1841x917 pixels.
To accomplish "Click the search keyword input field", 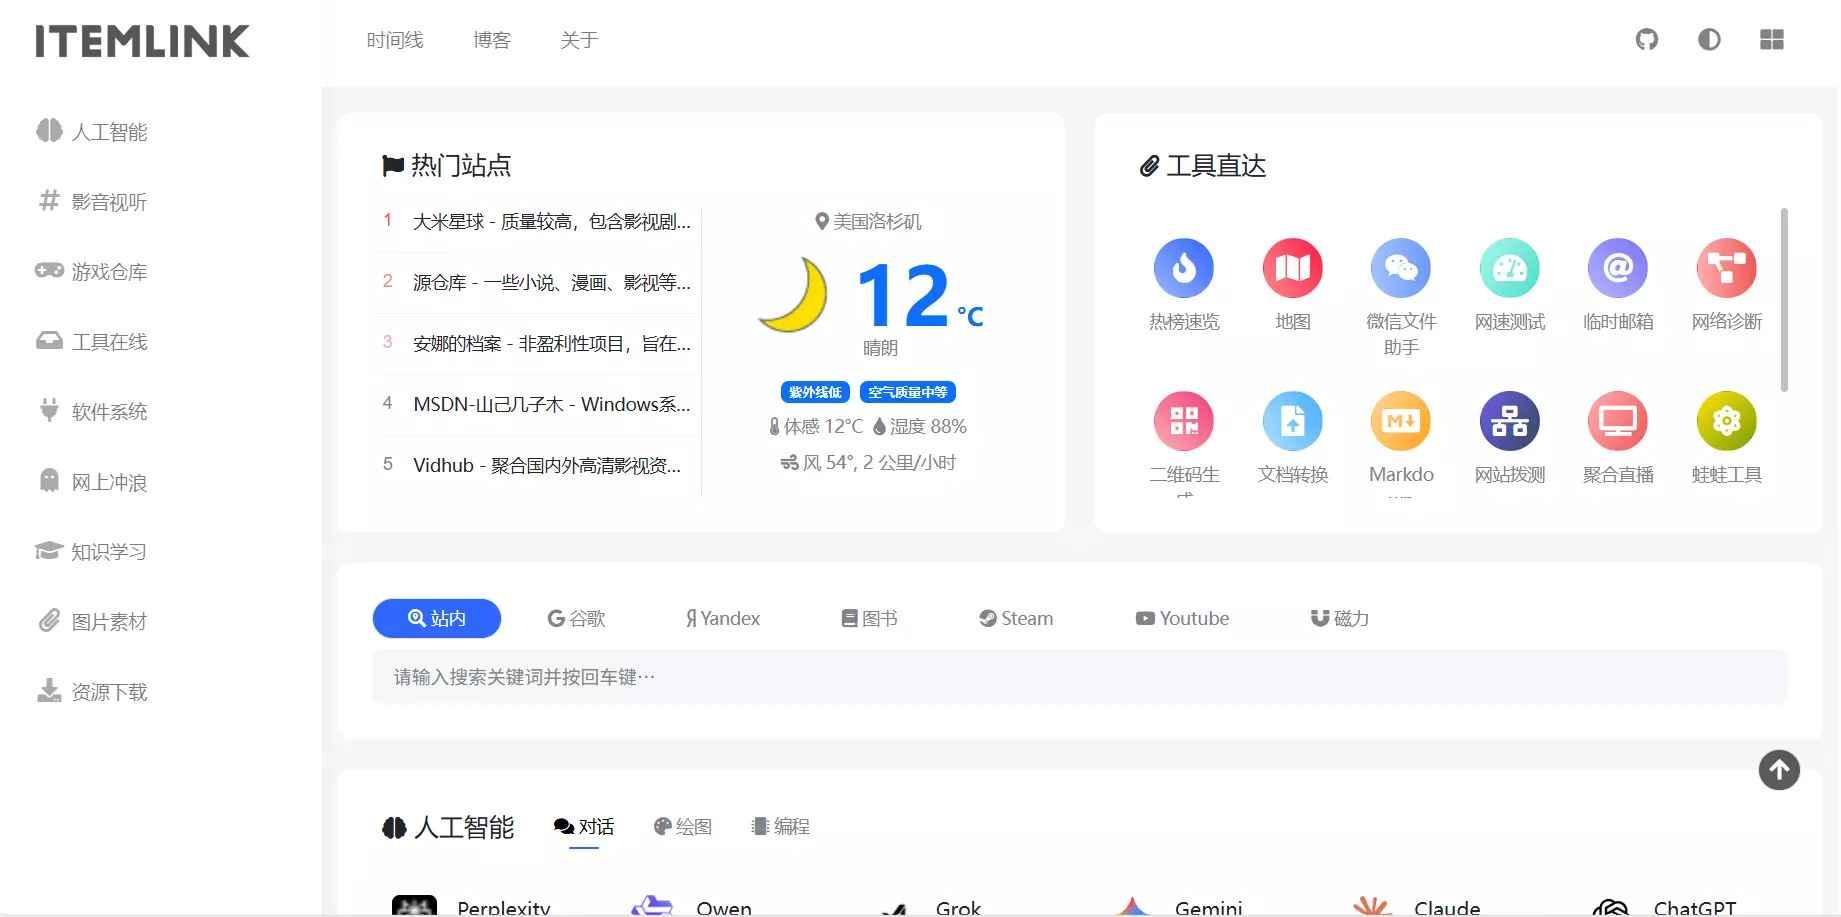I will (900, 677).
